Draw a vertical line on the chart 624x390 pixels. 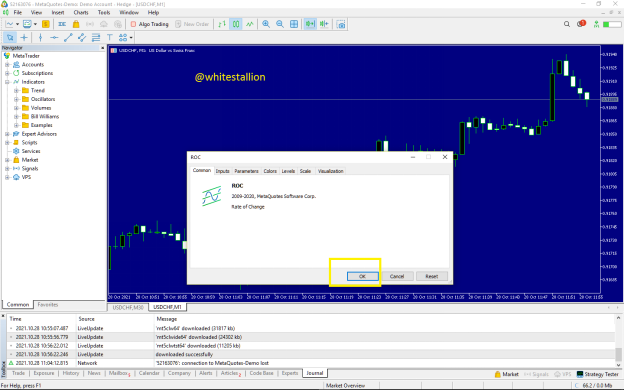point(40,37)
